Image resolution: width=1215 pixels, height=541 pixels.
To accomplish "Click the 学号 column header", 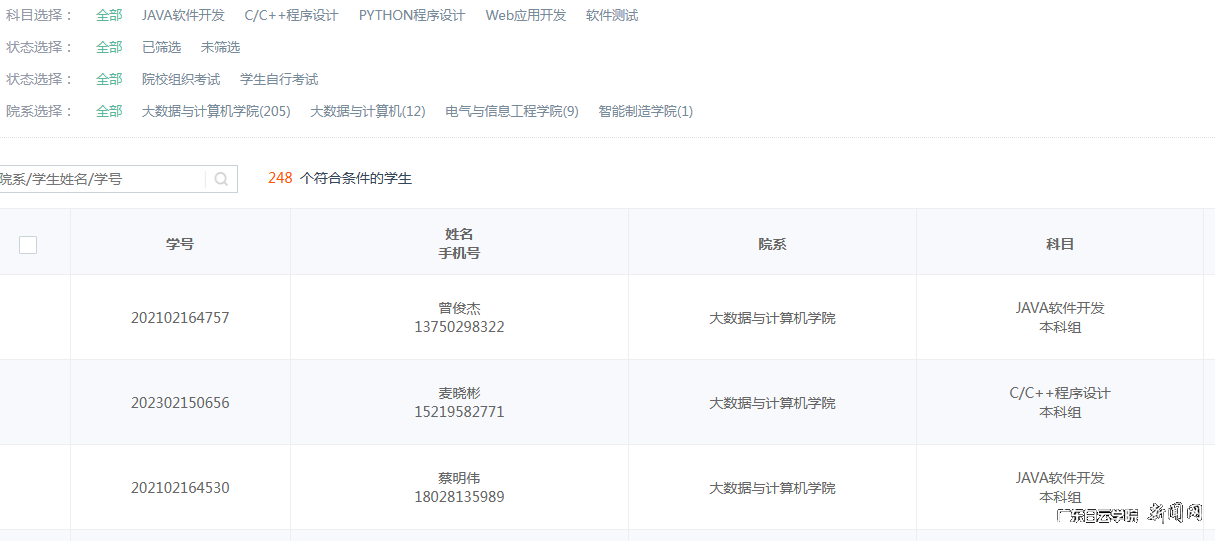I will click(x=180, y=244).
